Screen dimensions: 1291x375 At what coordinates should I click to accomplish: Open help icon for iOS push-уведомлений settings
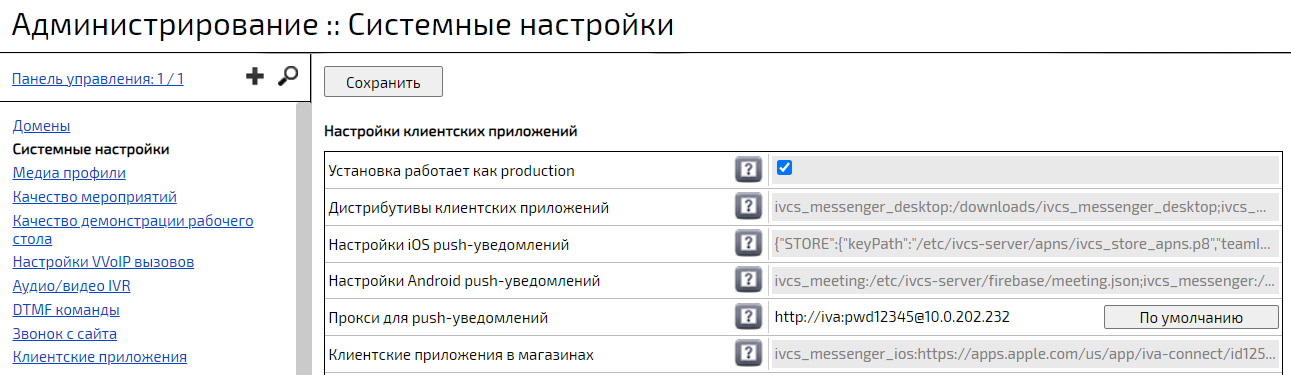click(x=749, y=244)
